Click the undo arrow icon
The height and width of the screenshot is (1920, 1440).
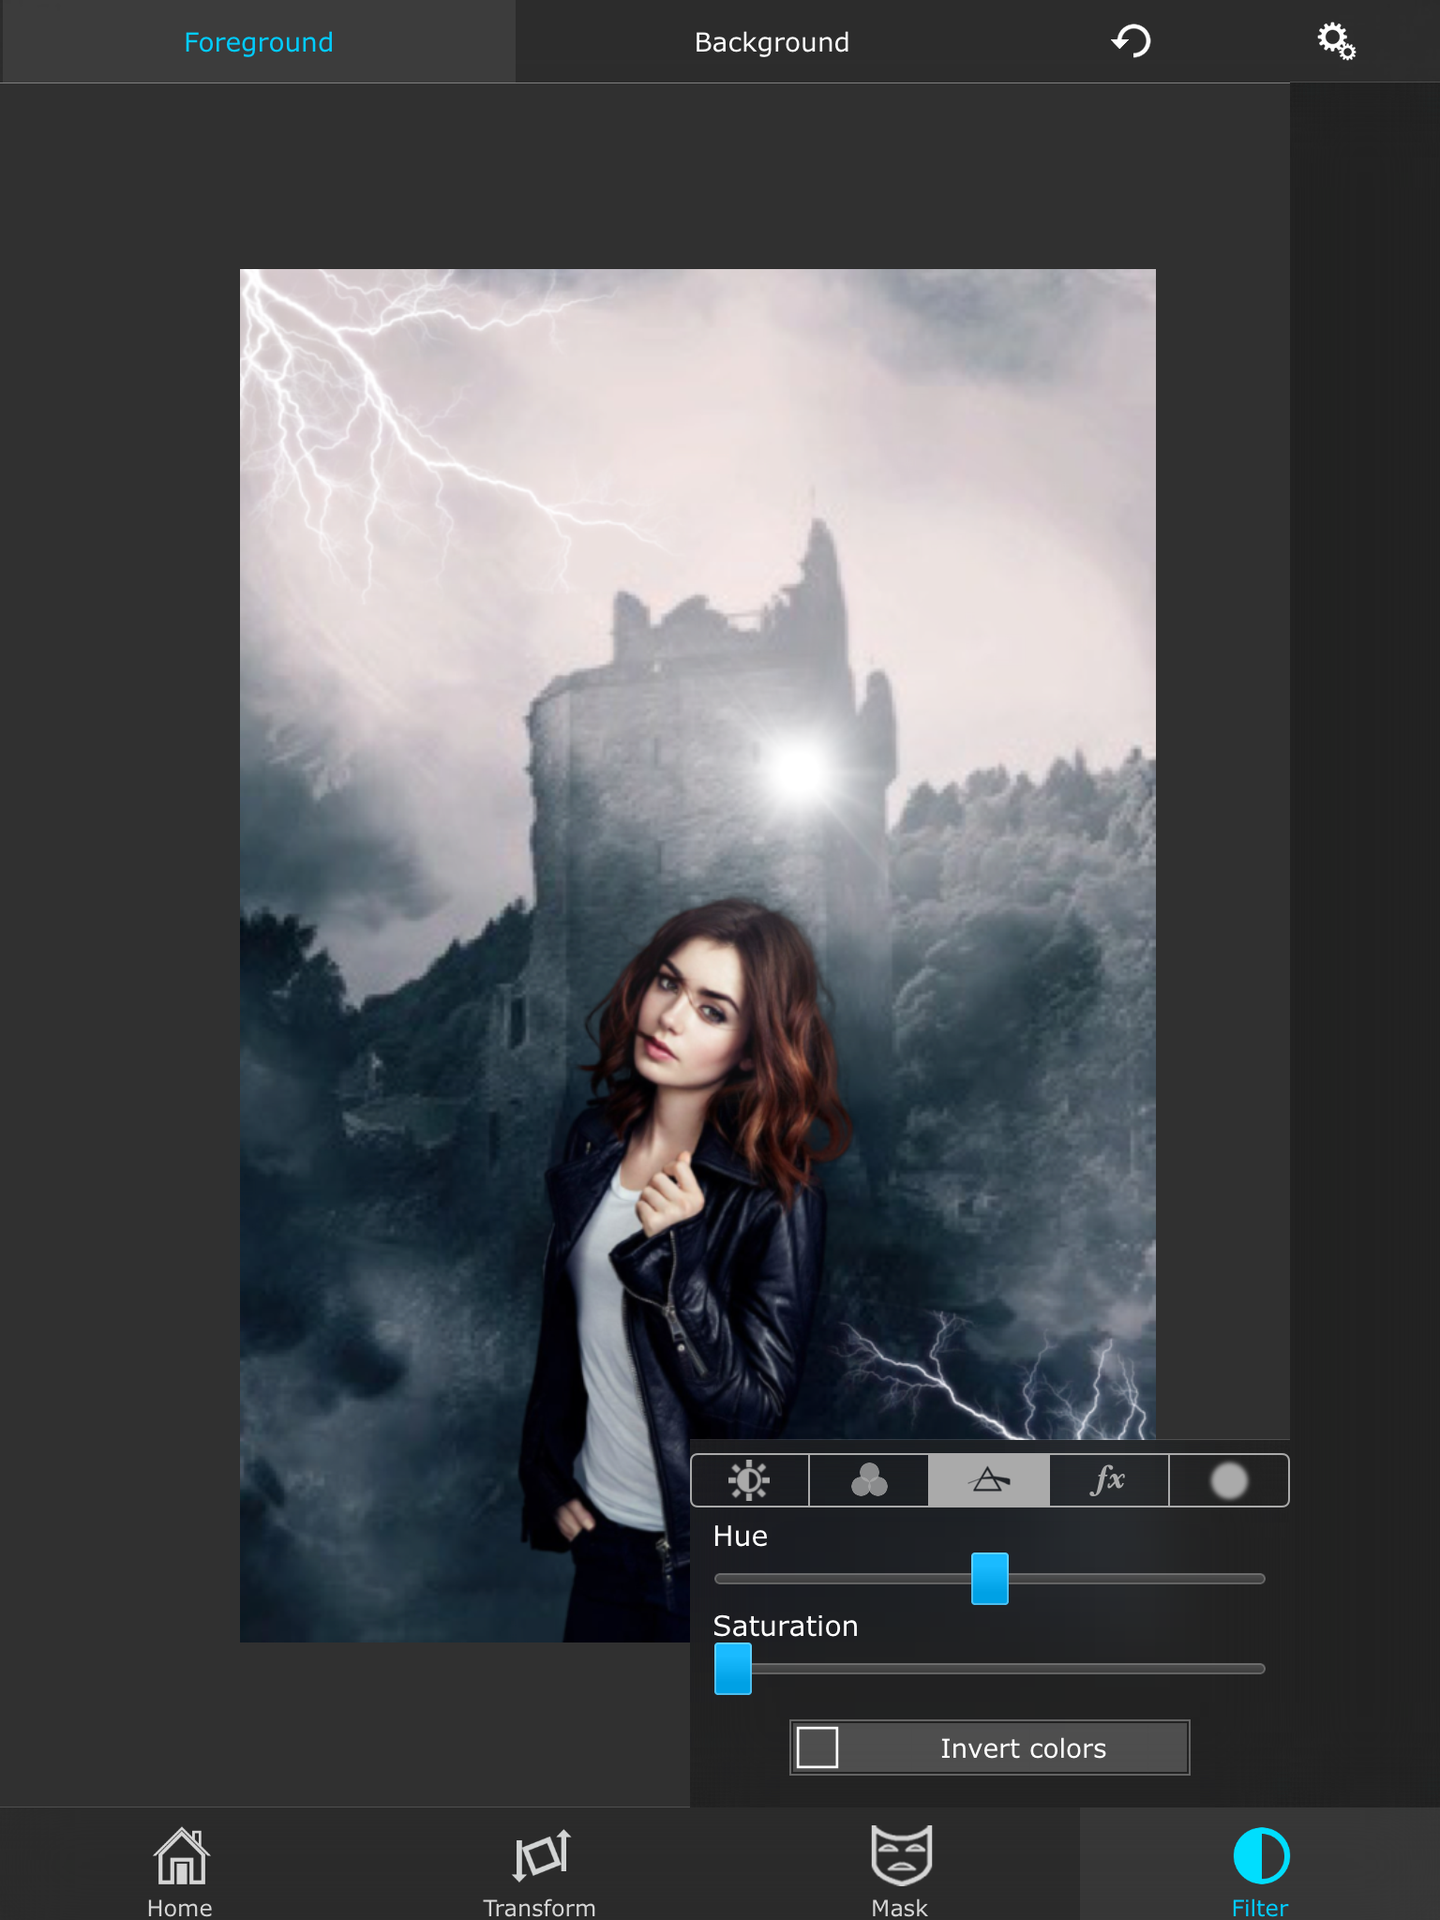[1132, 41]
